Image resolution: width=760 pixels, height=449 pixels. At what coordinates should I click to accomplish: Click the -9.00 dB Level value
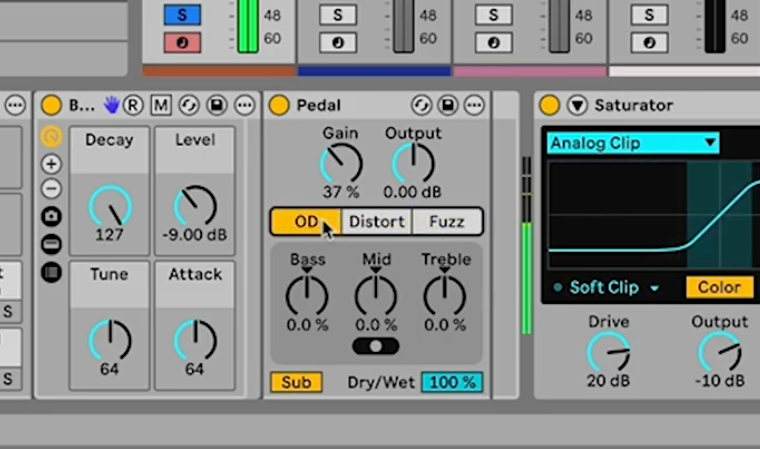pyautogui.click(x=195, y=235)
